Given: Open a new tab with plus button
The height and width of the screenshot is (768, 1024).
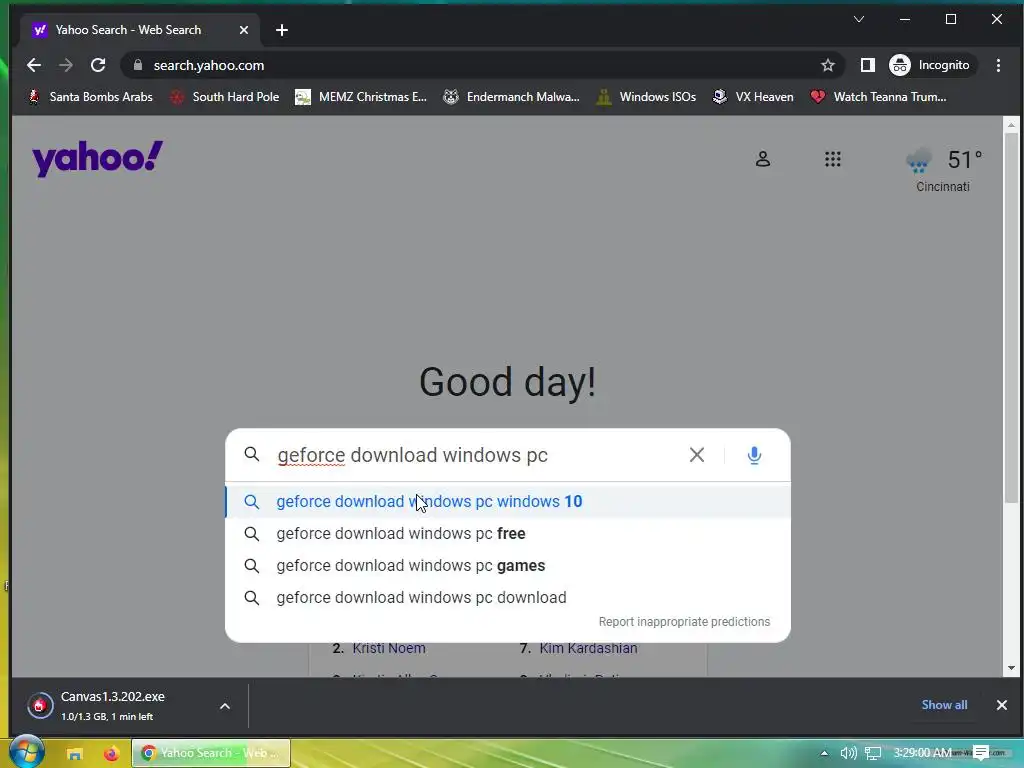Looking at the screenshot, I should (281, 30).
